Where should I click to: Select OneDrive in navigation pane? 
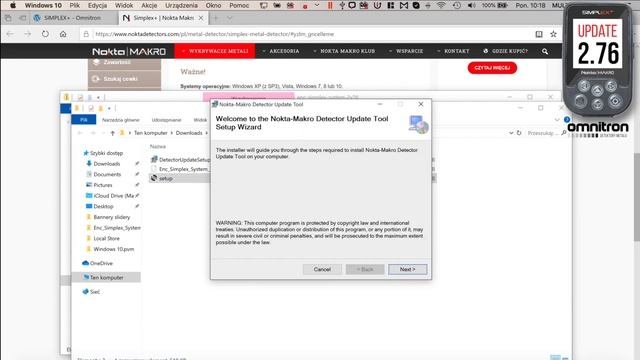coord(101,263)
